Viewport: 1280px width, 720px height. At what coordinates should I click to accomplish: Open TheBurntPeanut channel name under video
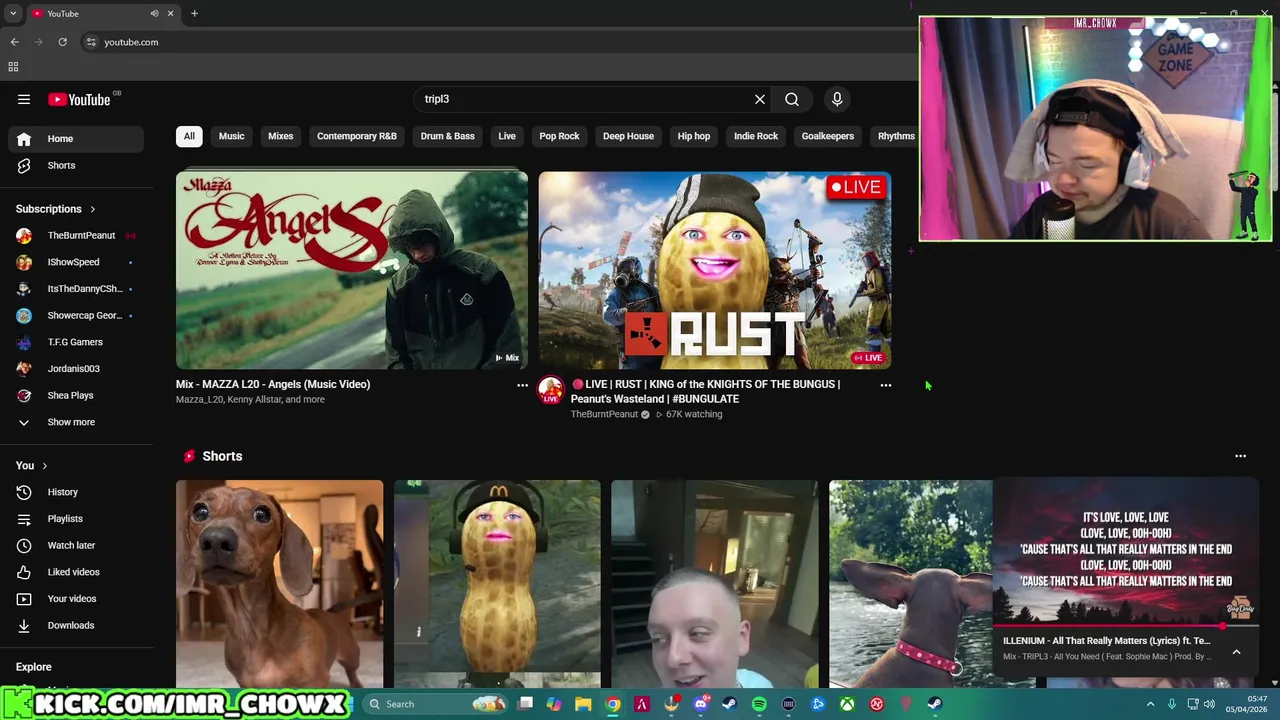click(x=604, y=414)
